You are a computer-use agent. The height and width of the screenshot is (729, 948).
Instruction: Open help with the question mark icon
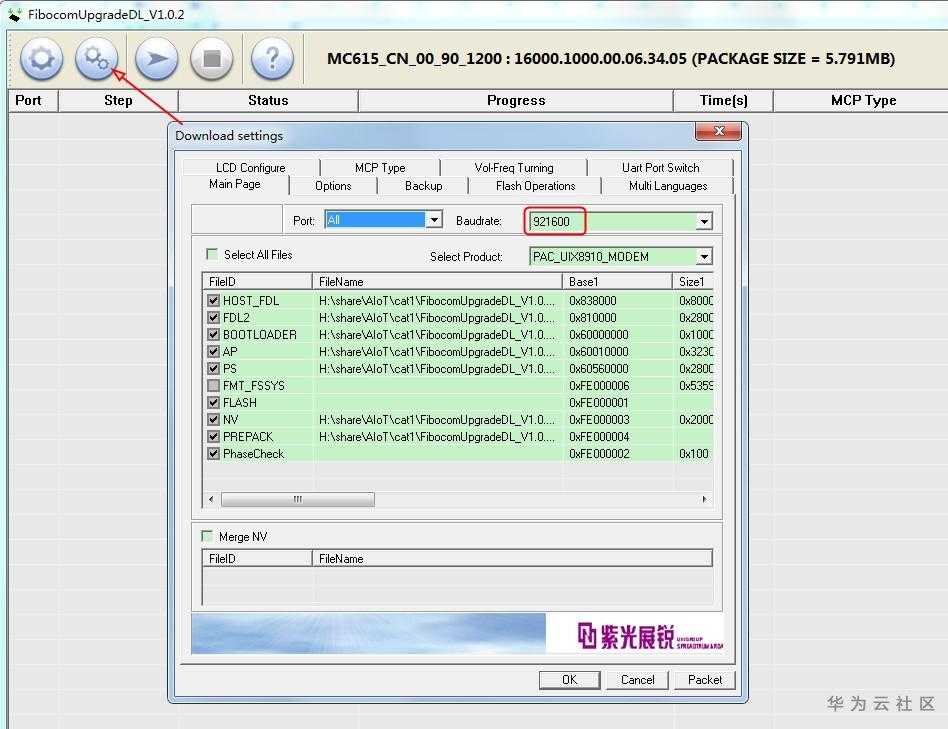[x=272, y=59]
